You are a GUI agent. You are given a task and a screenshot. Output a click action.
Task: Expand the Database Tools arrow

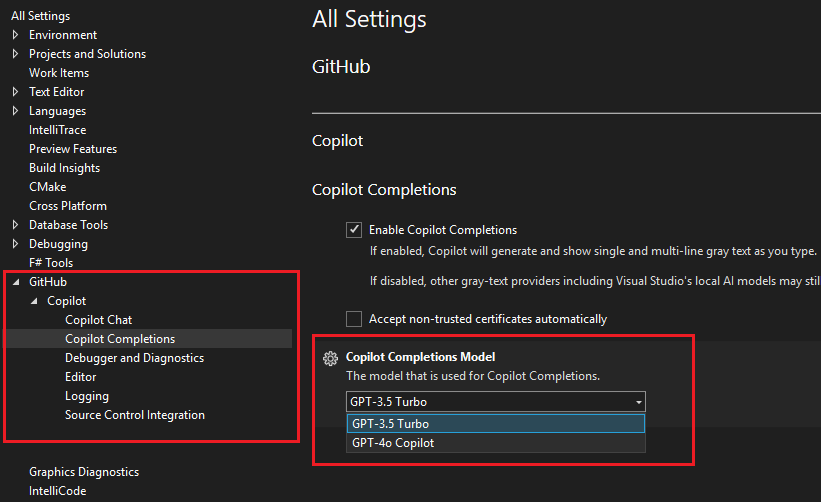pos(15,225)
